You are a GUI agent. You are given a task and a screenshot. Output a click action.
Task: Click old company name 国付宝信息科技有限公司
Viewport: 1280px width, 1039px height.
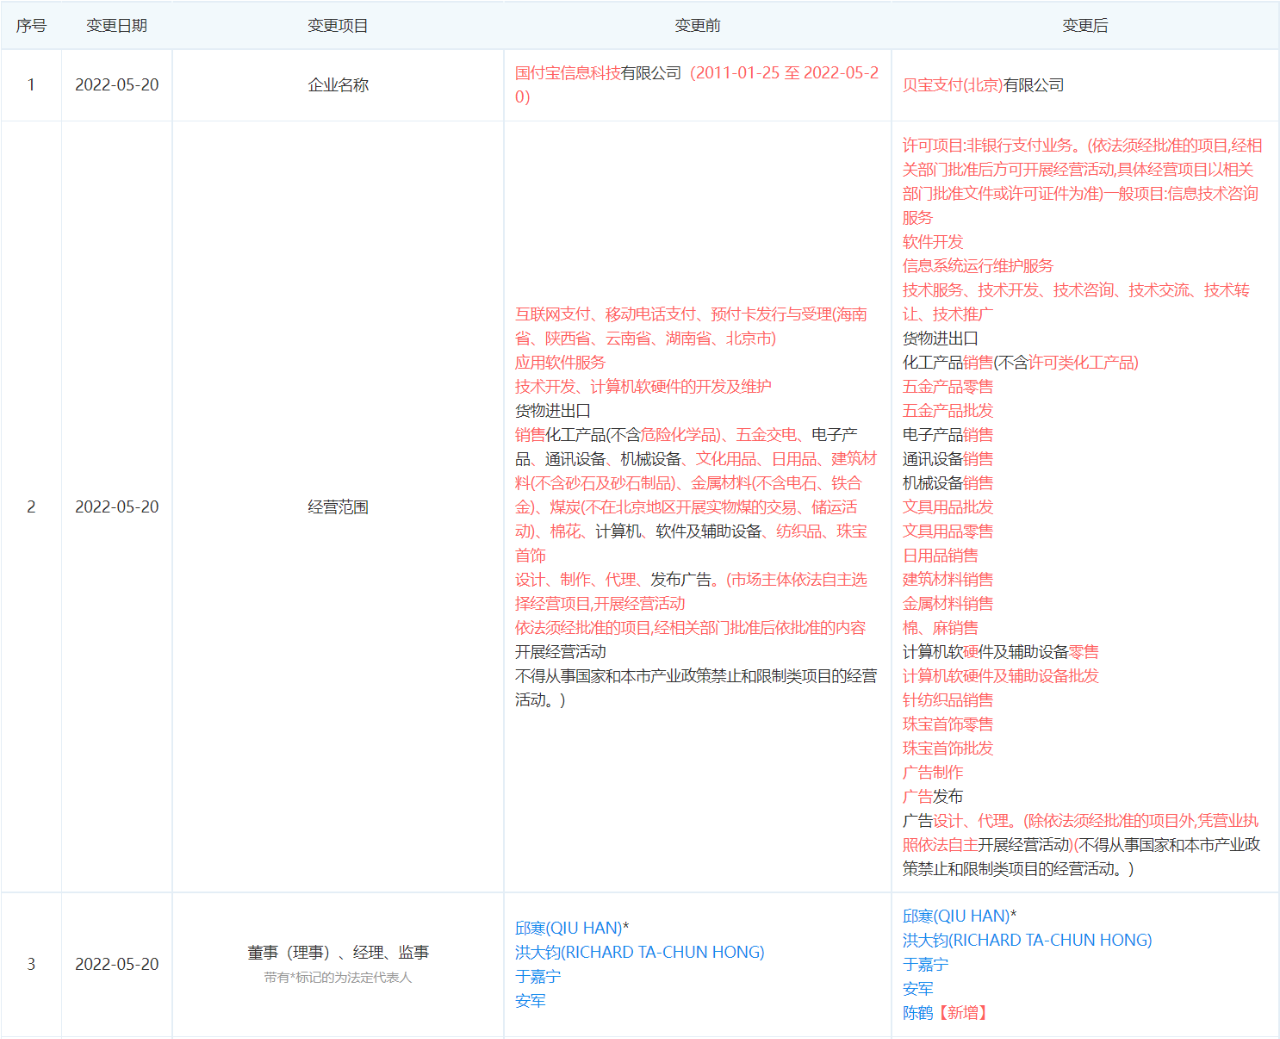pyautogui.click(x=598, y=73)
